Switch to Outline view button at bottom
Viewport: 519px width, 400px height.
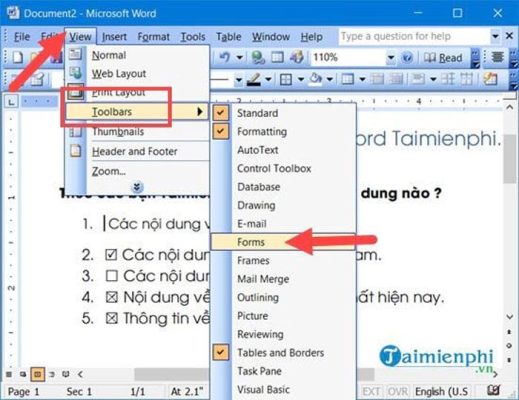[x=52, y=374]
